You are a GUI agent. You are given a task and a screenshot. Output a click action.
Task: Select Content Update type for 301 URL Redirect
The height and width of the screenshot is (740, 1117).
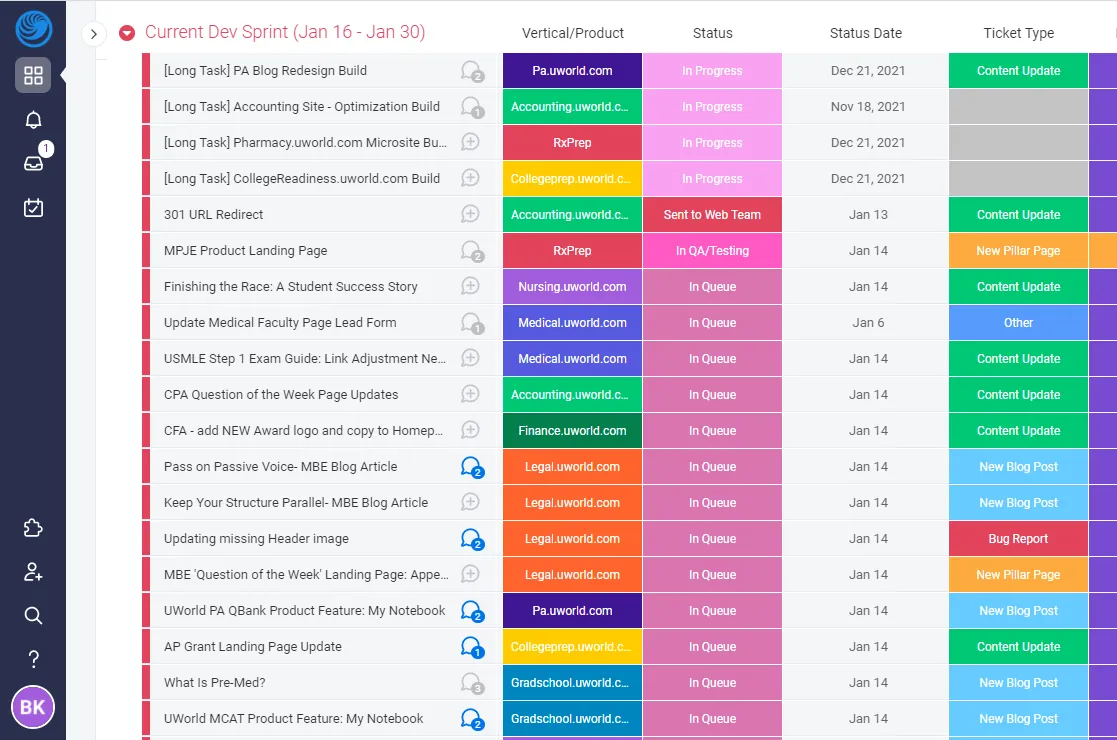click(1018, 214)
